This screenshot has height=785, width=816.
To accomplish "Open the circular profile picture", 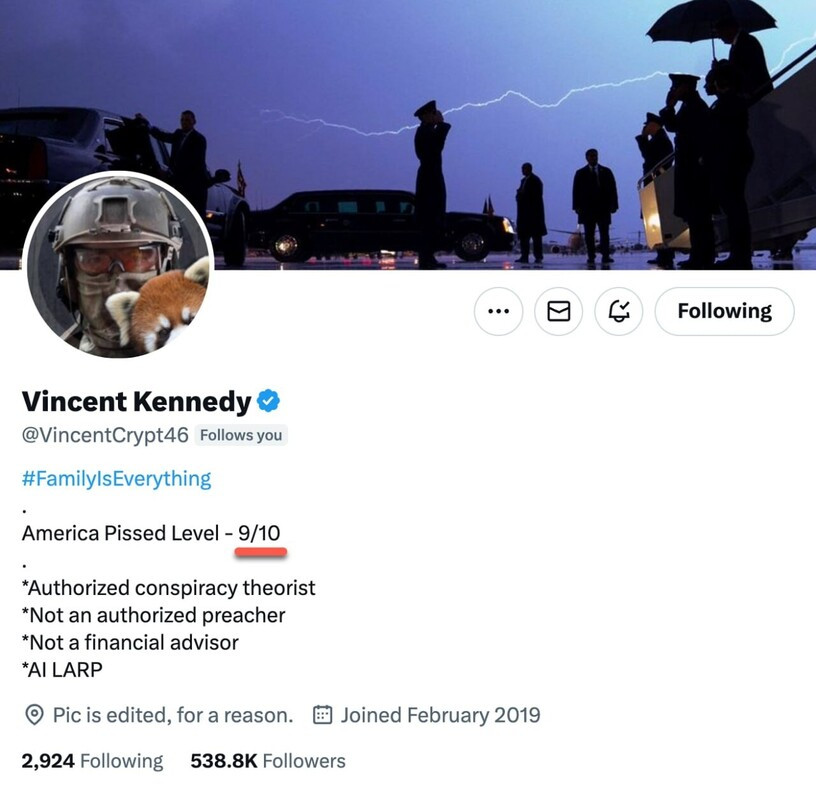I will click(117, 266).
